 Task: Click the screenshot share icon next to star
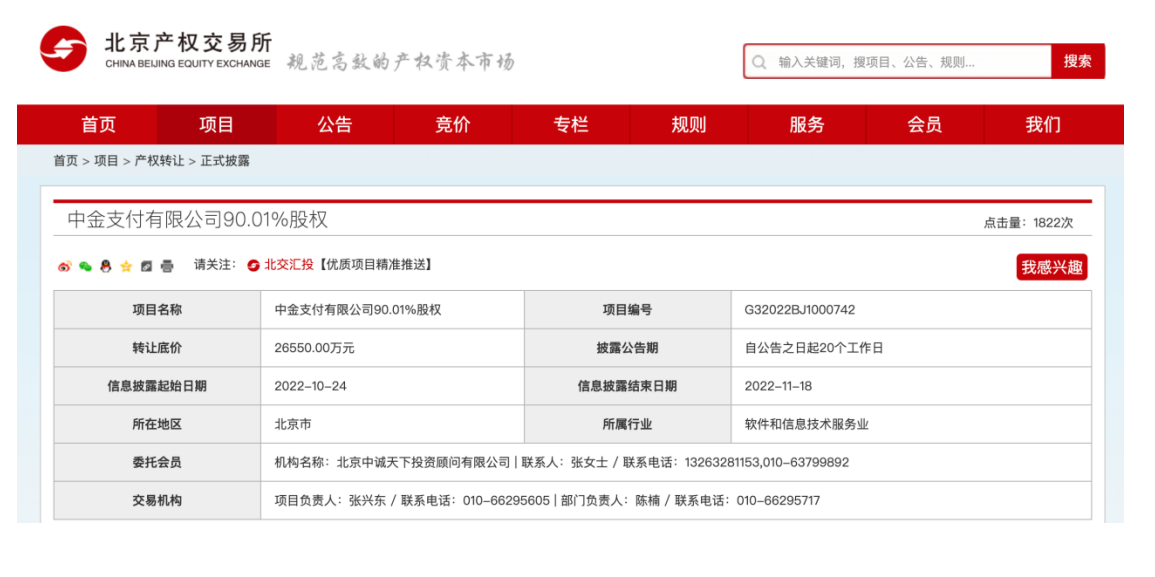point(145,267)
